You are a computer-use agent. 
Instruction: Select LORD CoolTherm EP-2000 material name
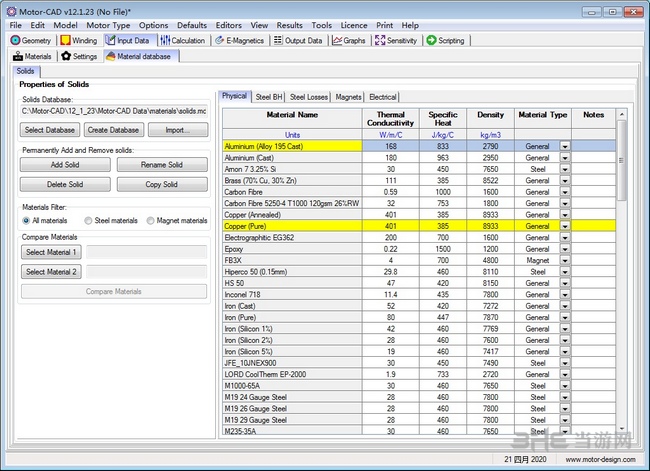(292, 374)
